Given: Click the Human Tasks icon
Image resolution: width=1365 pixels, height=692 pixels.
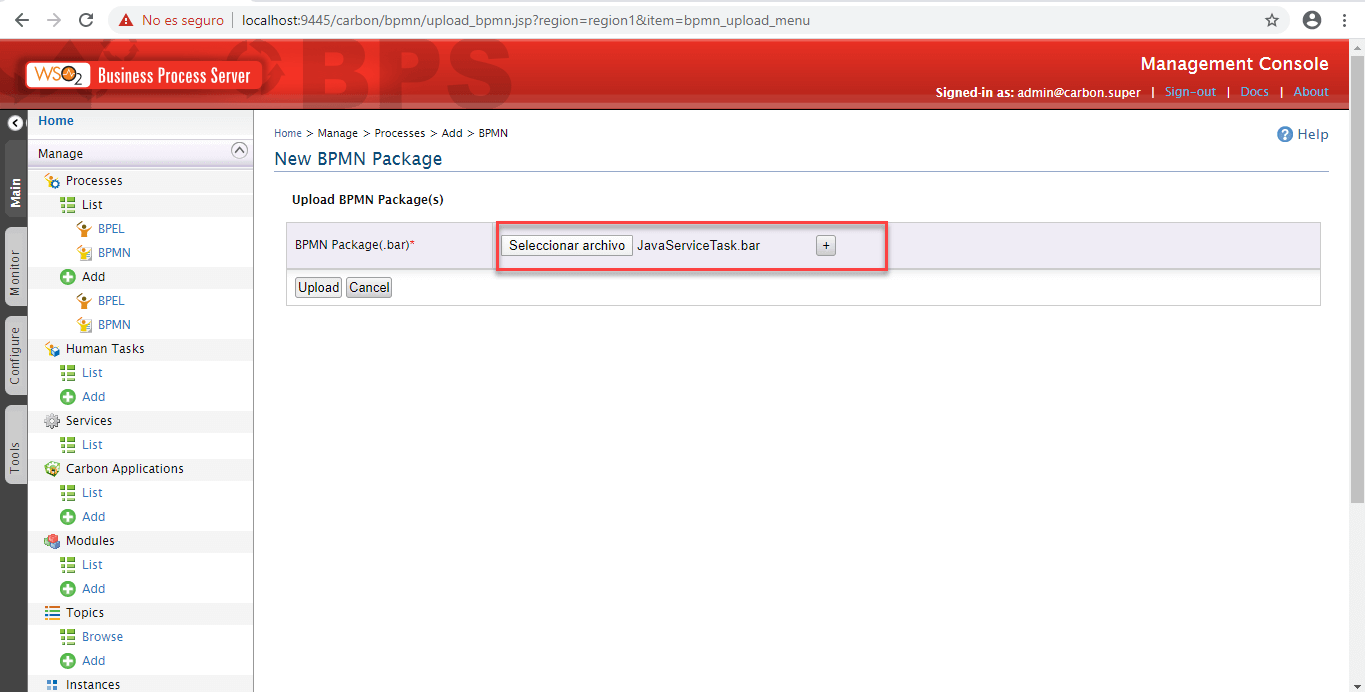Looking at the screenshot, I should tap(49, 349).
